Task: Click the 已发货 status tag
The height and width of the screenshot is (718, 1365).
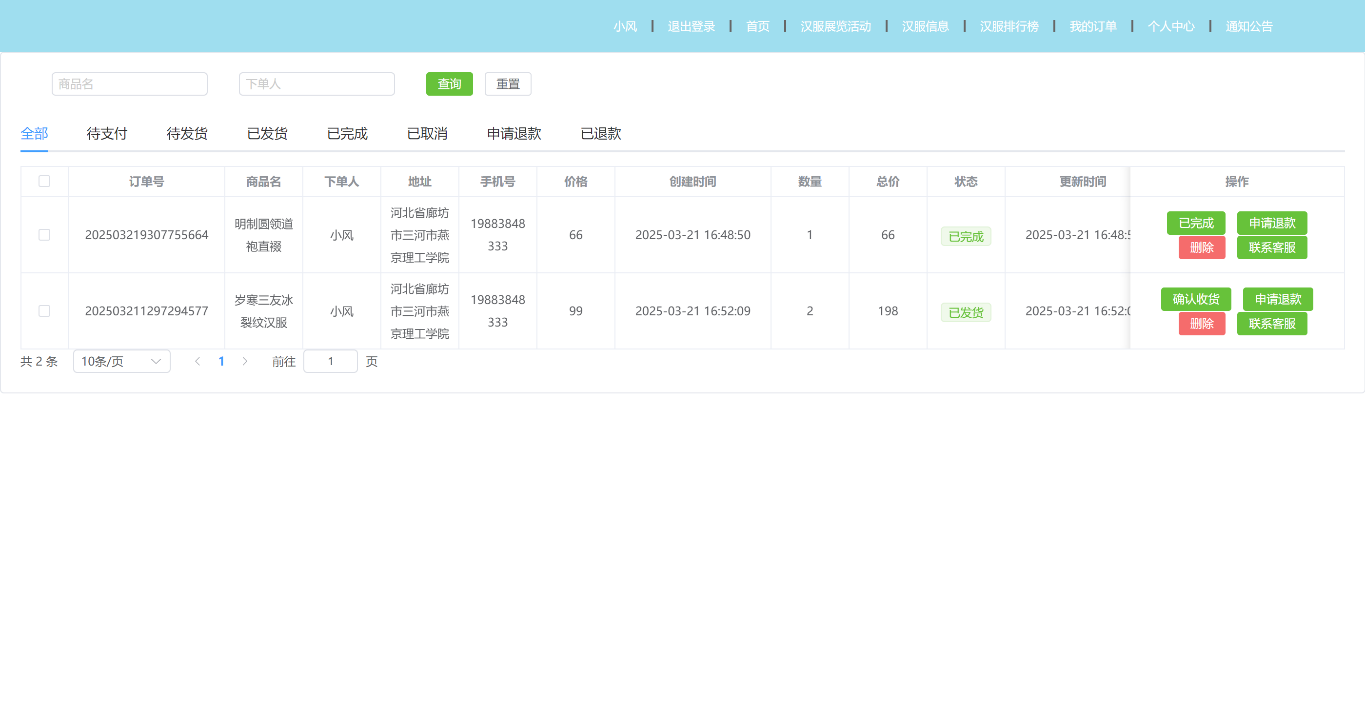Action: tap(966, 312)
